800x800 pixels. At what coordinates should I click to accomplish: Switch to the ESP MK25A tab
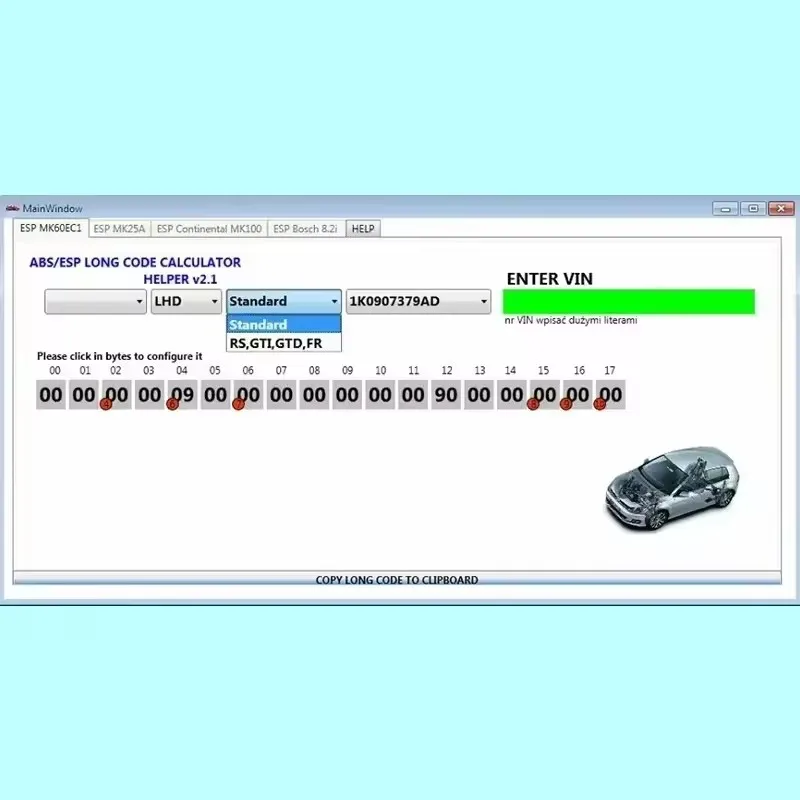click(120, 228)
